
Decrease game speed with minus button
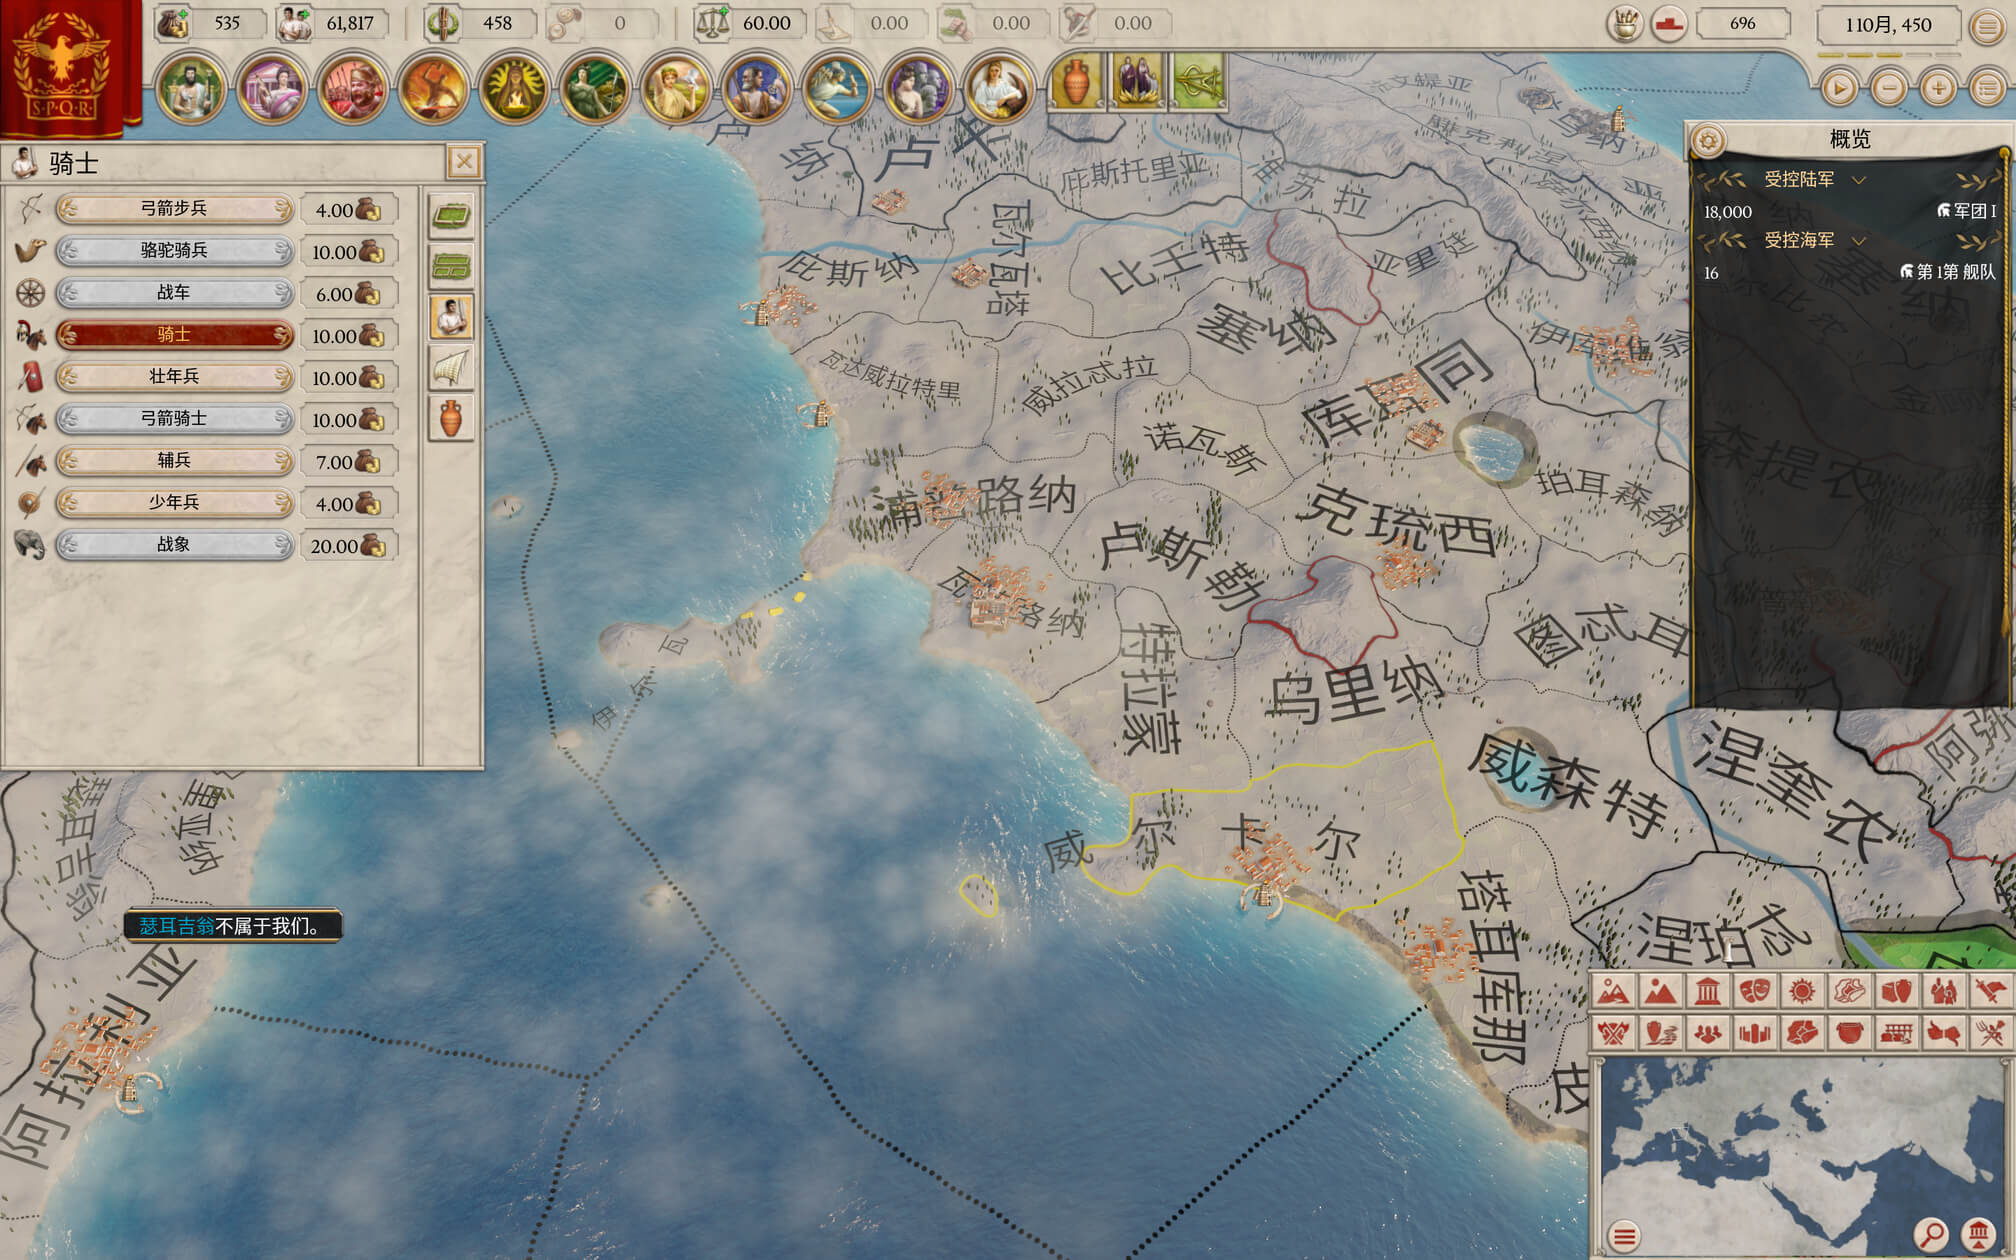[1889, 88]
